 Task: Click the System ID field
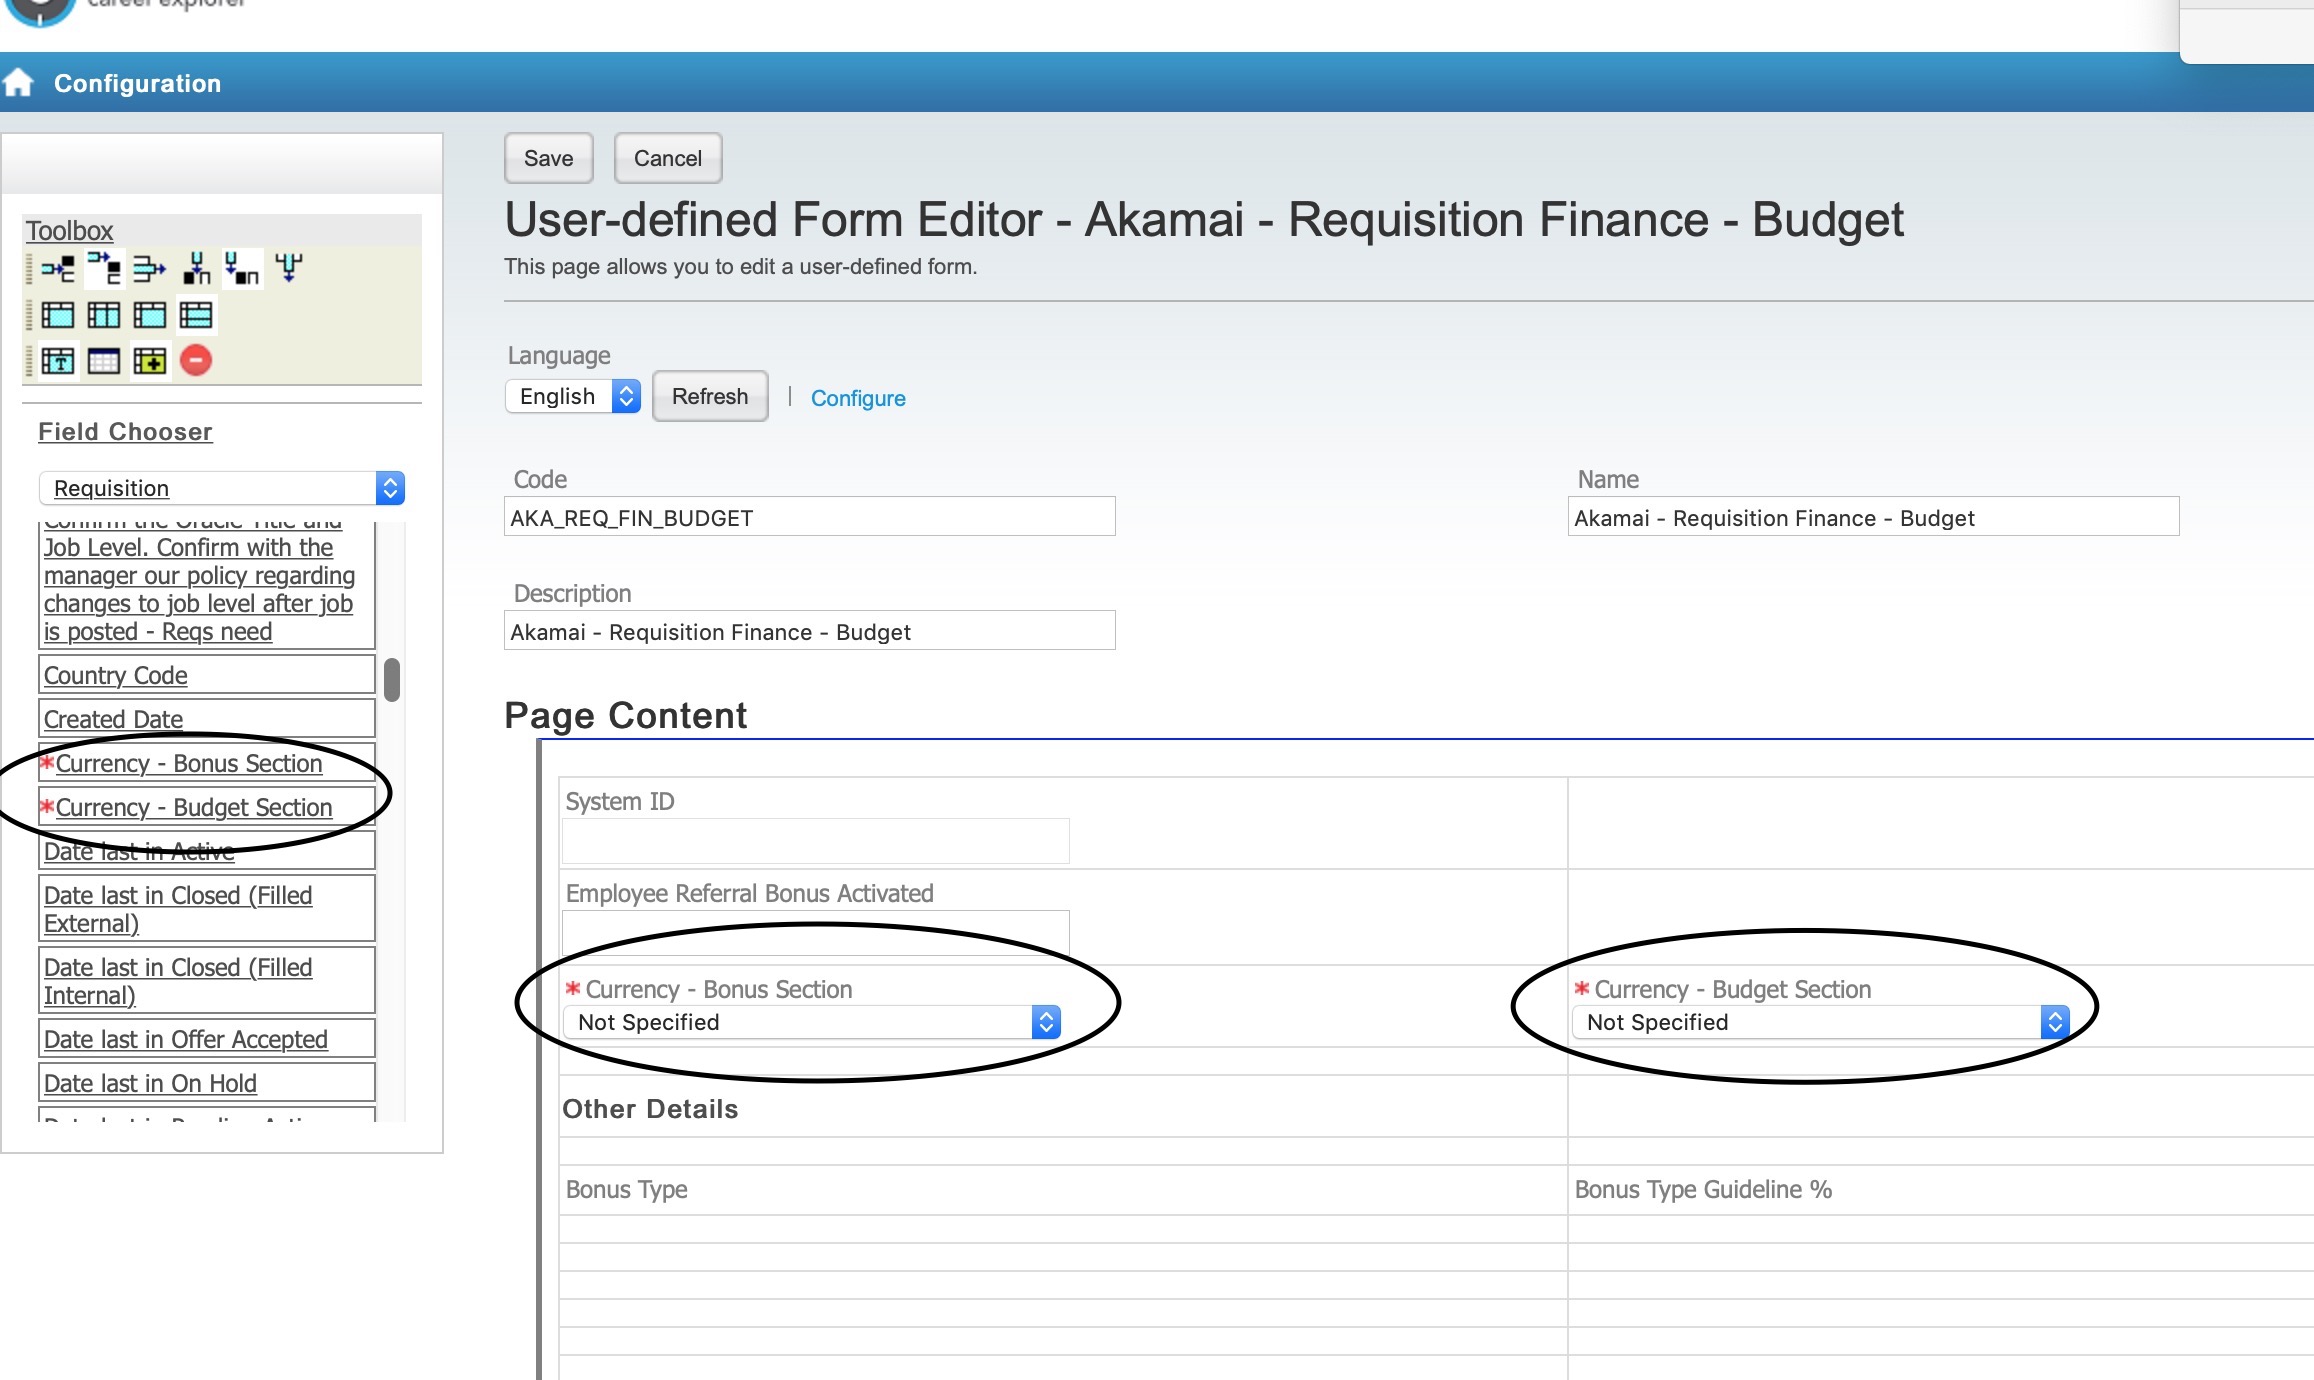coord(816,841)
